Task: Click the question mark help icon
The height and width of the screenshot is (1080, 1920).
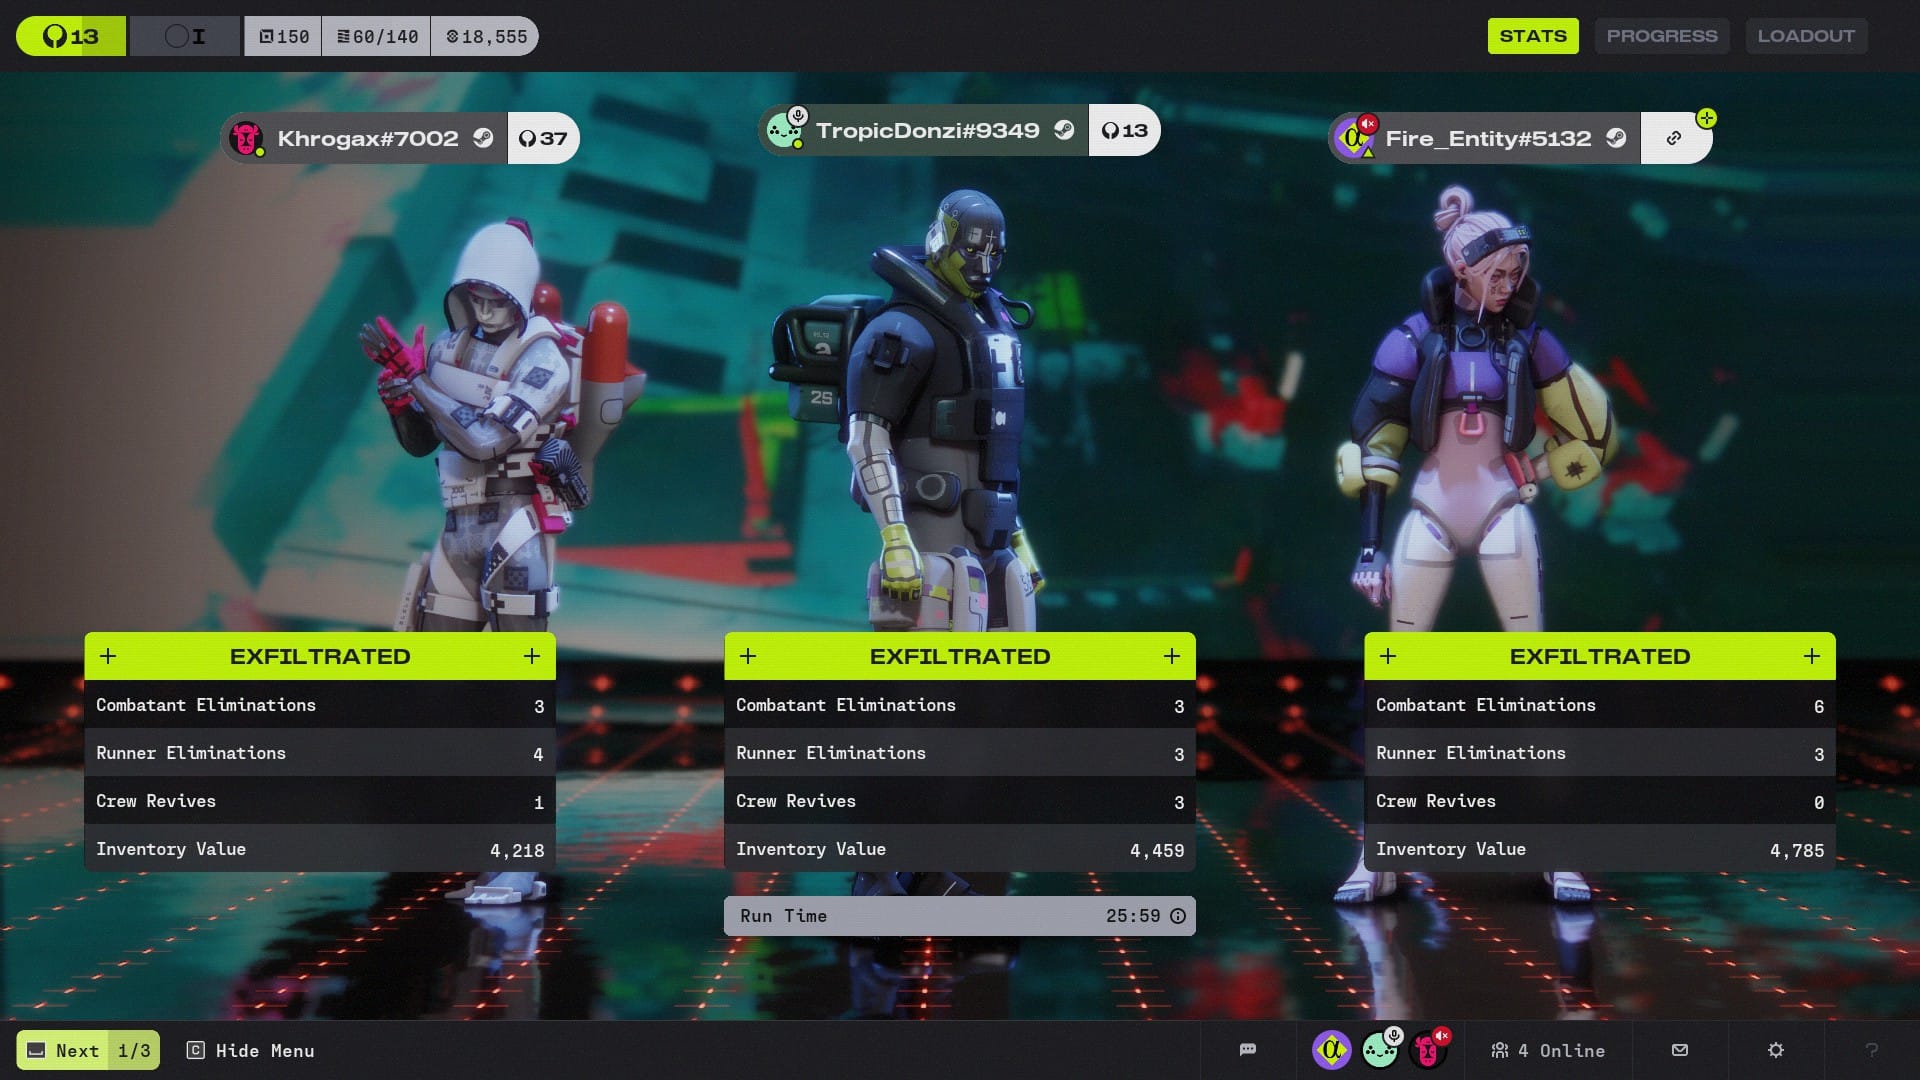Action: (1872, 1050)
